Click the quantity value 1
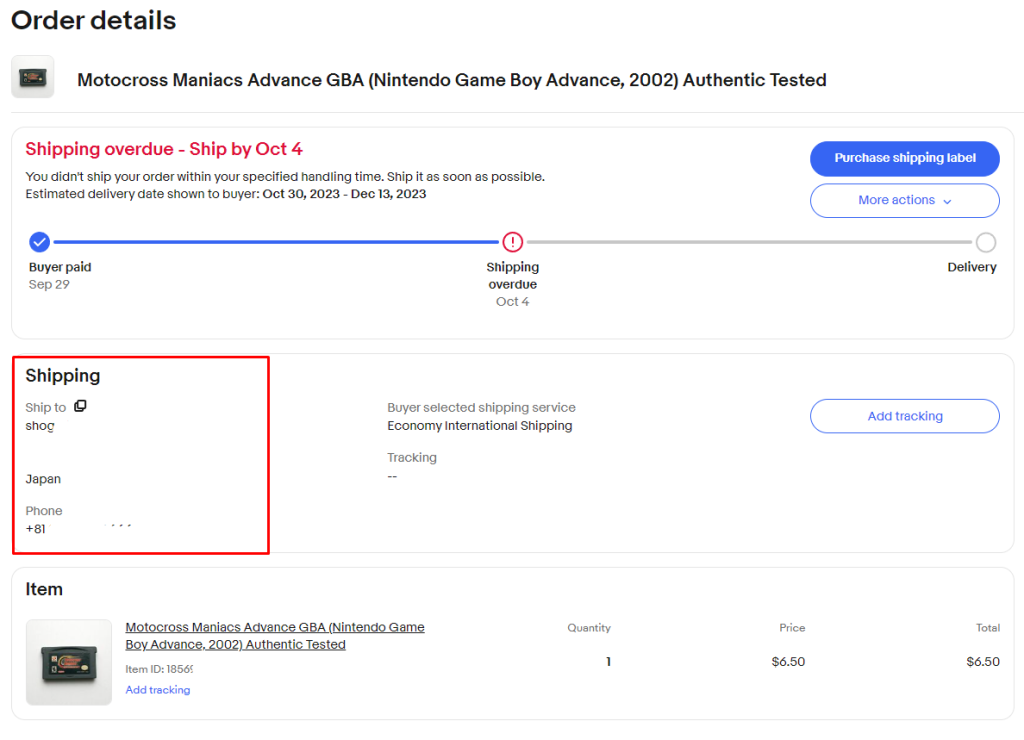1024x740 pixels. click(x=608, y=662)
